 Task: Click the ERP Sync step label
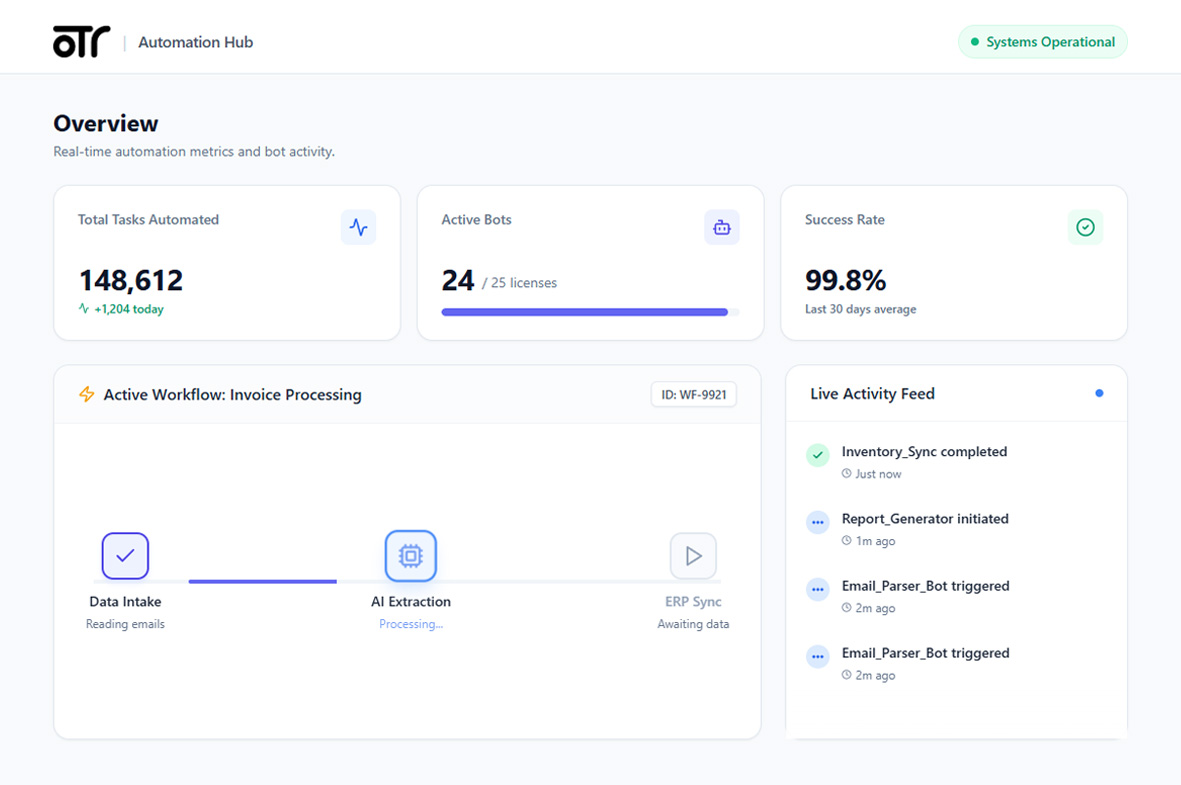[x=693, y=602]
